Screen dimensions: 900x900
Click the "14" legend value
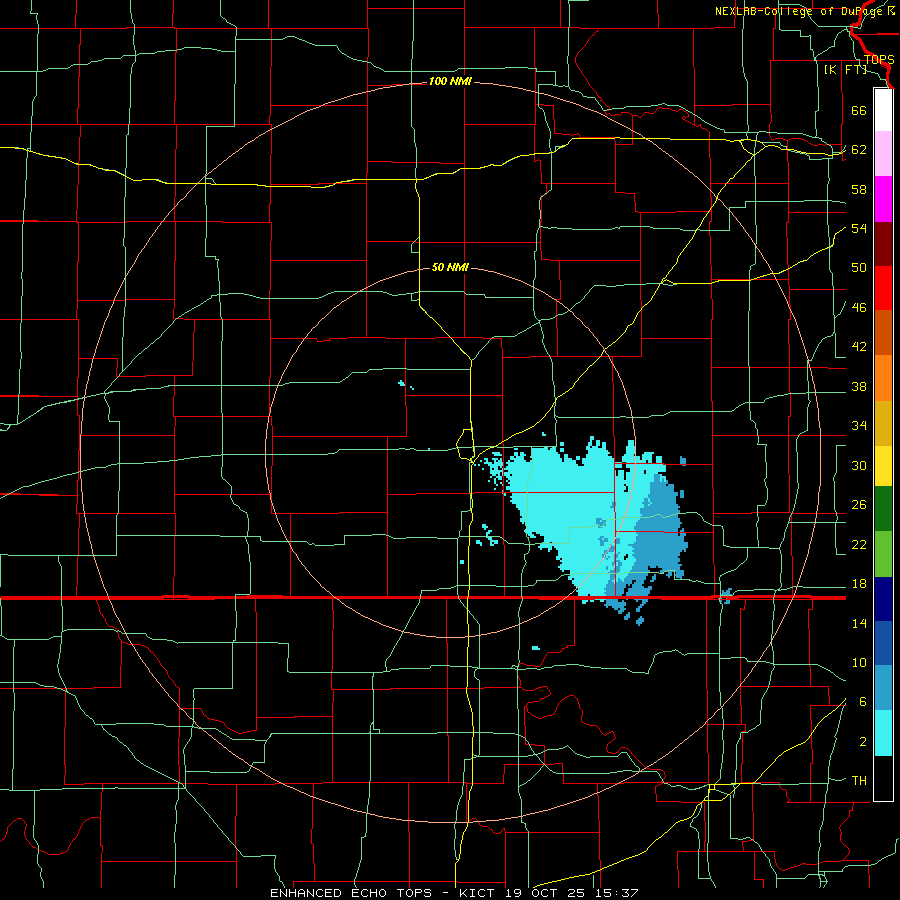(859, 623)
